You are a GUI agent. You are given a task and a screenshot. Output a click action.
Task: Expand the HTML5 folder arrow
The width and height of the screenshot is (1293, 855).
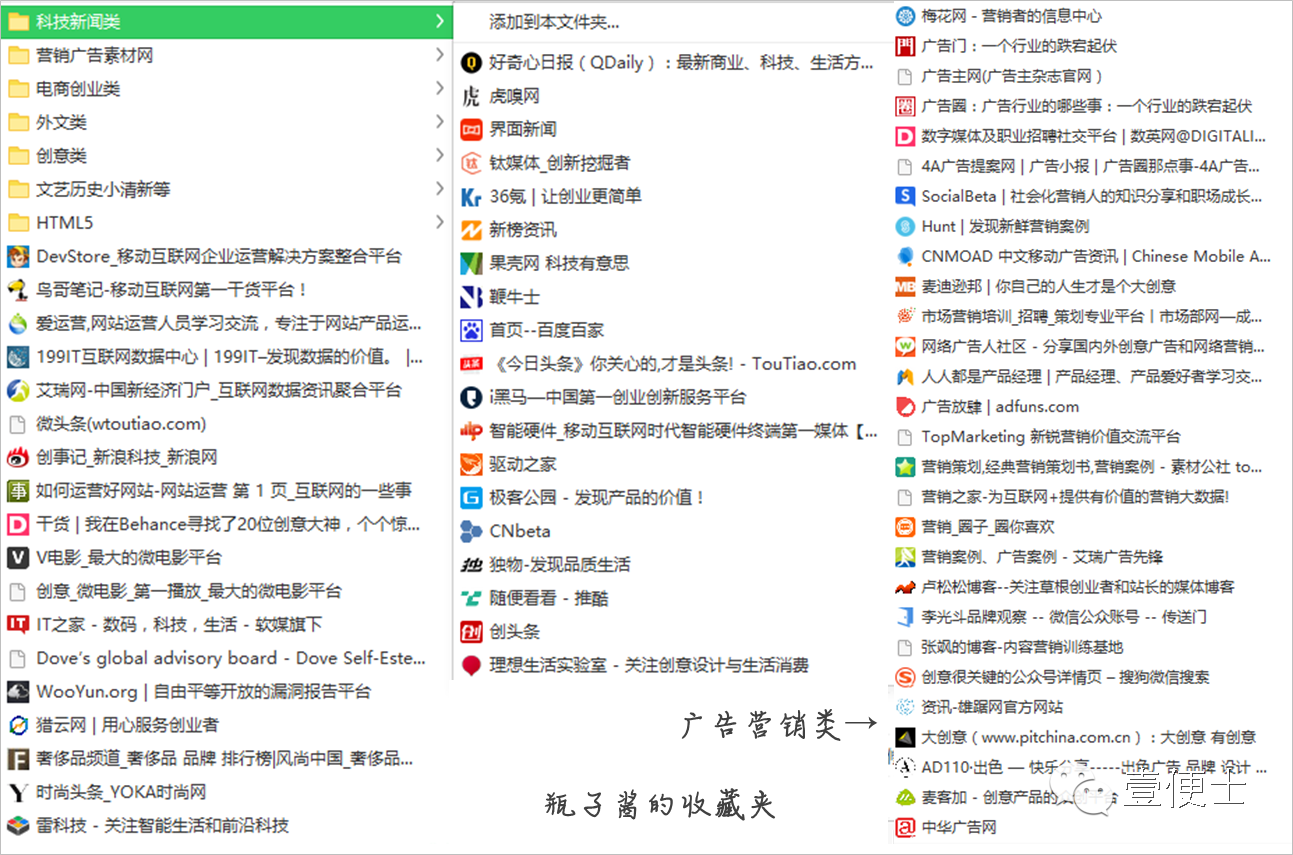[x=440, y=222]
